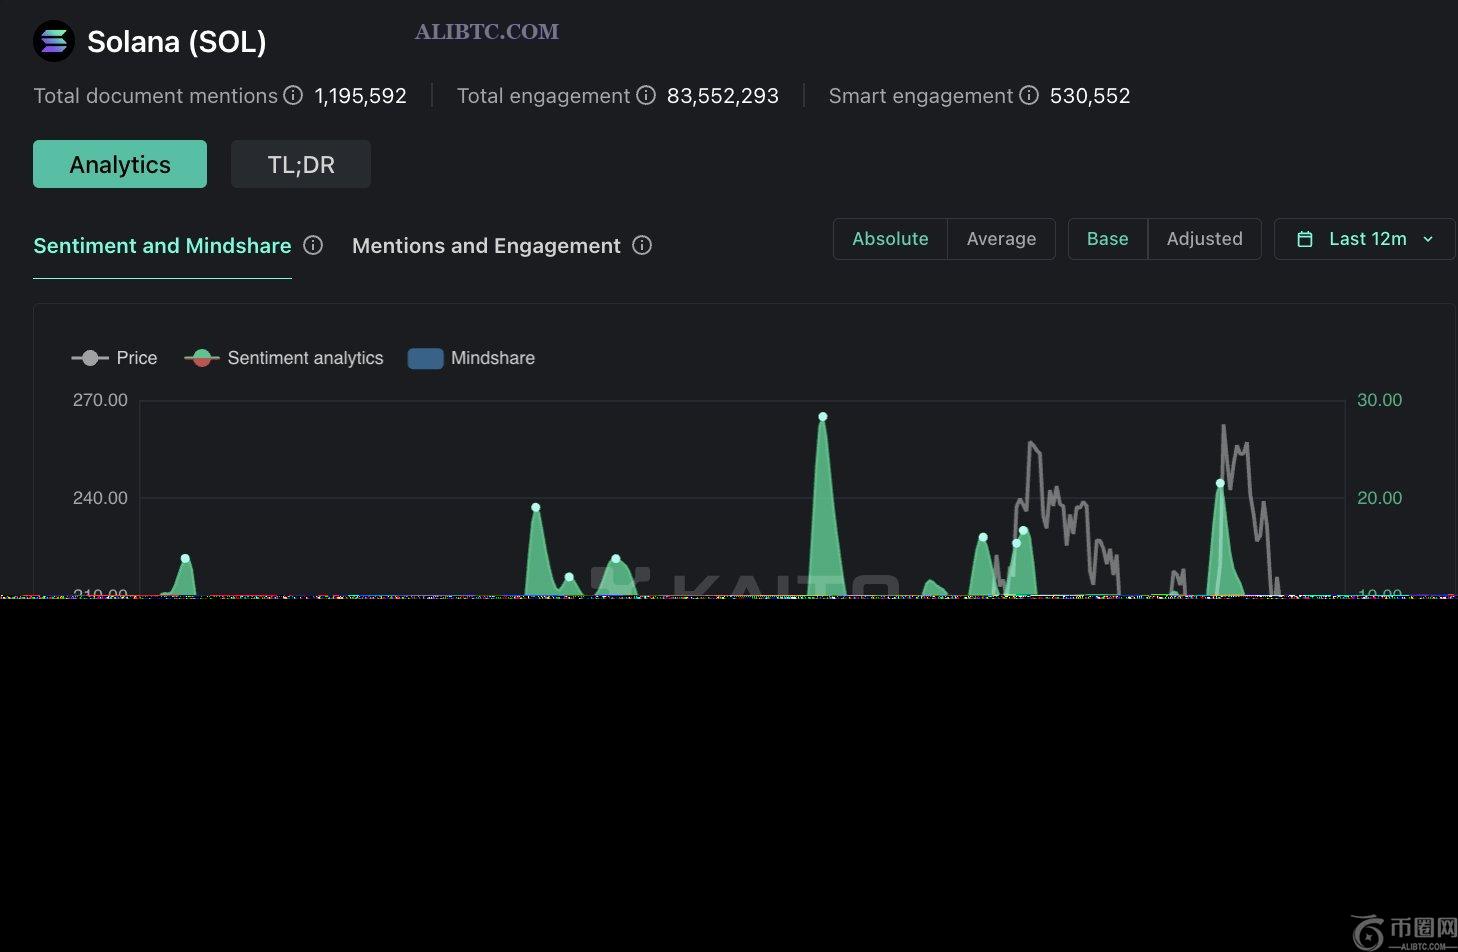
Task: Click the chevron arrow beside Last 12m
Action: [x=1428, y=239]
